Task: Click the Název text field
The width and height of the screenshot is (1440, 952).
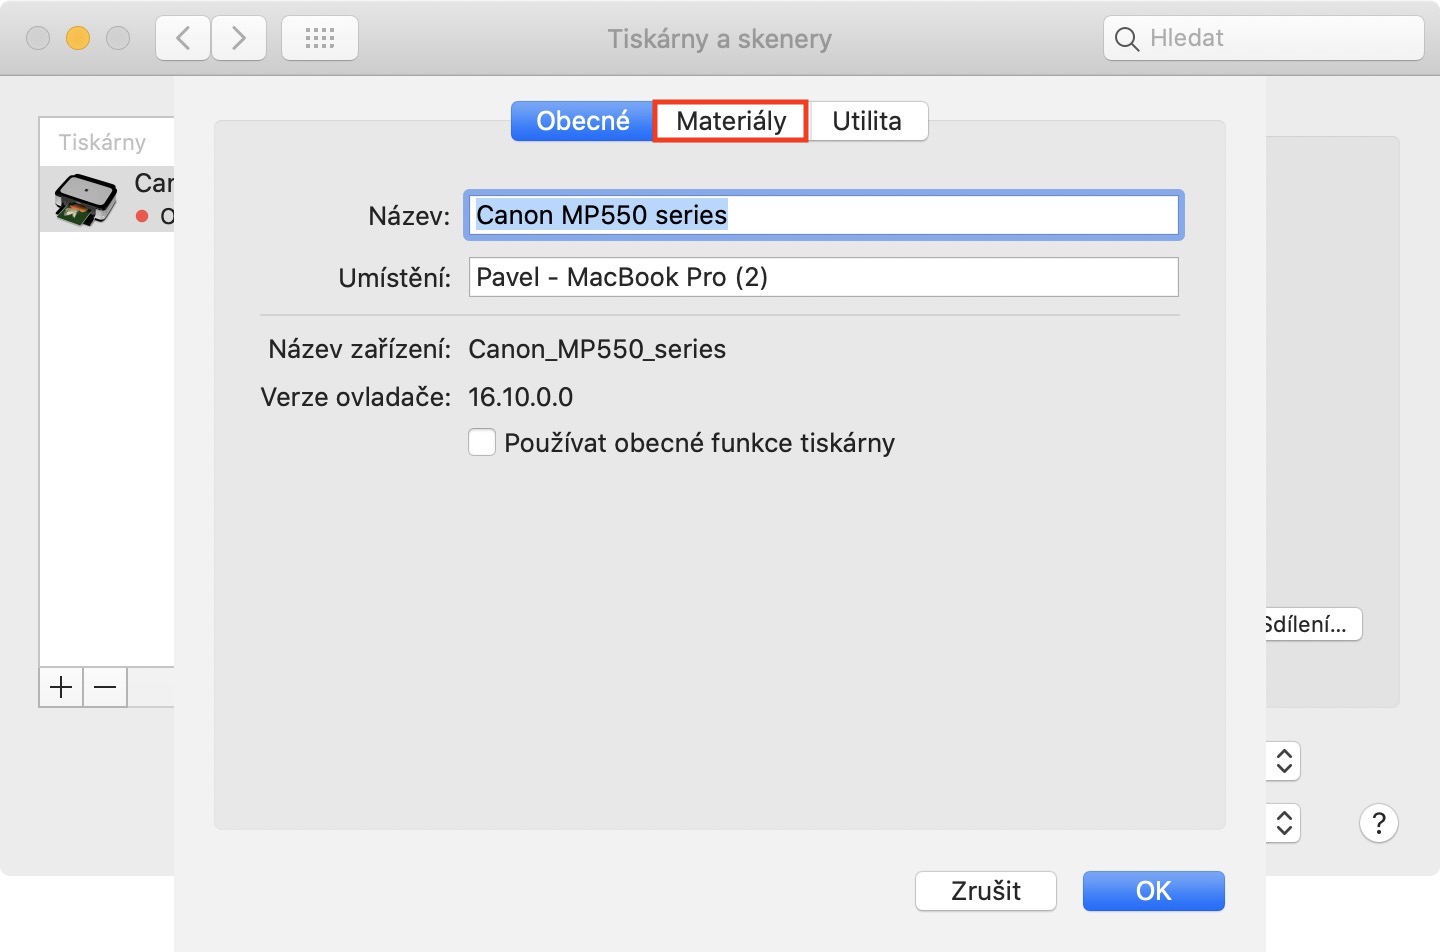Action: pos(823,215)
